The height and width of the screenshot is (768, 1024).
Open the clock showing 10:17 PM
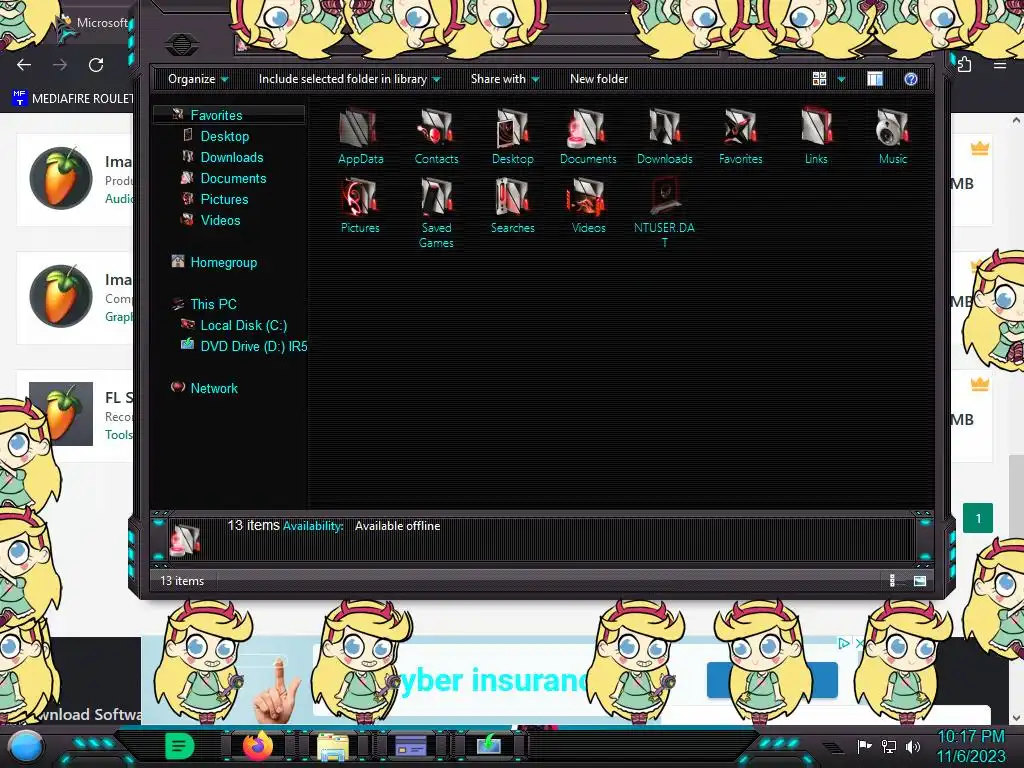click(970, 737)
